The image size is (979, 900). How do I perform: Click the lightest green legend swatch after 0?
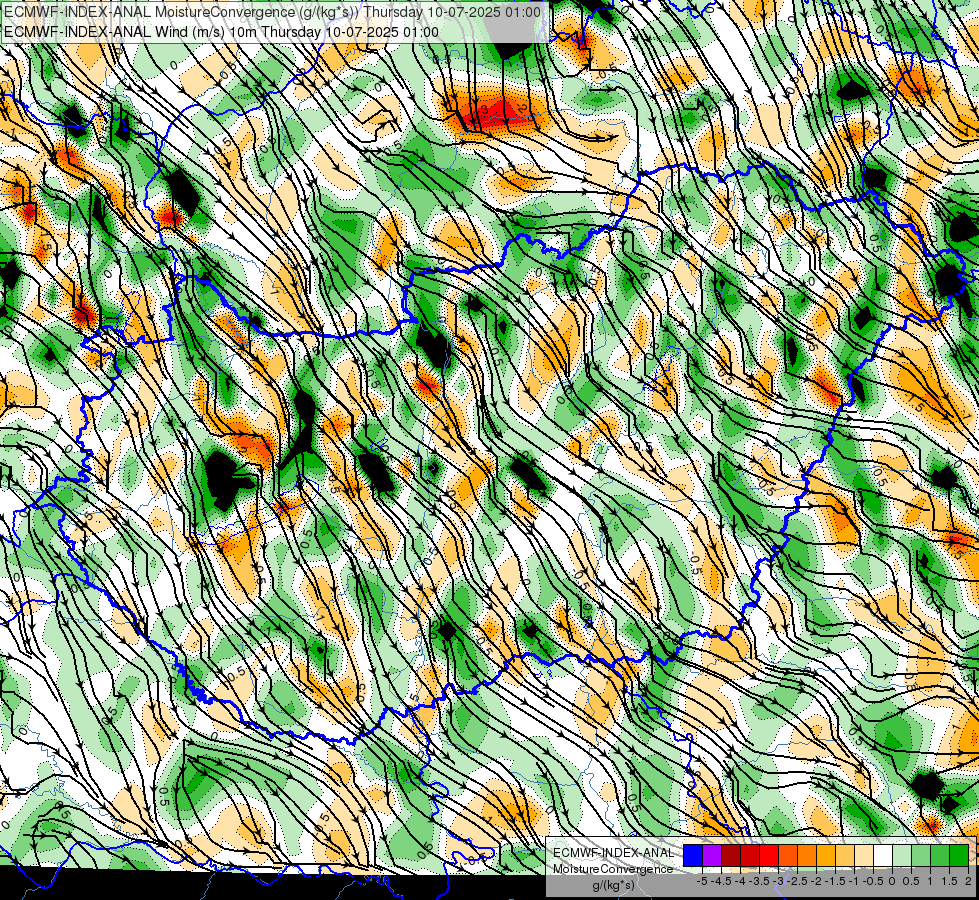(x=902, y=856)
